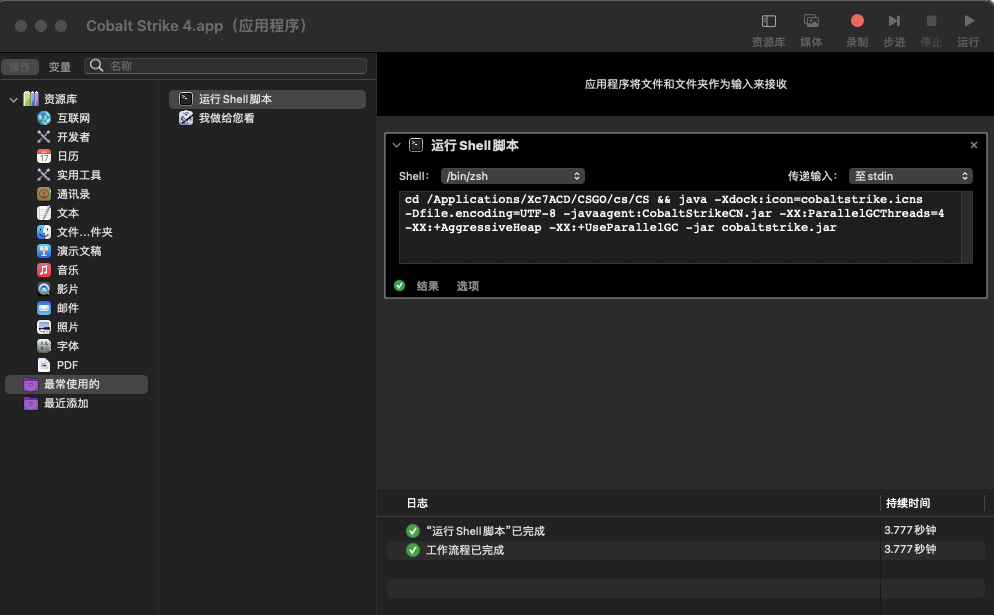Open the 选项 options of the action

coord(468,286)
